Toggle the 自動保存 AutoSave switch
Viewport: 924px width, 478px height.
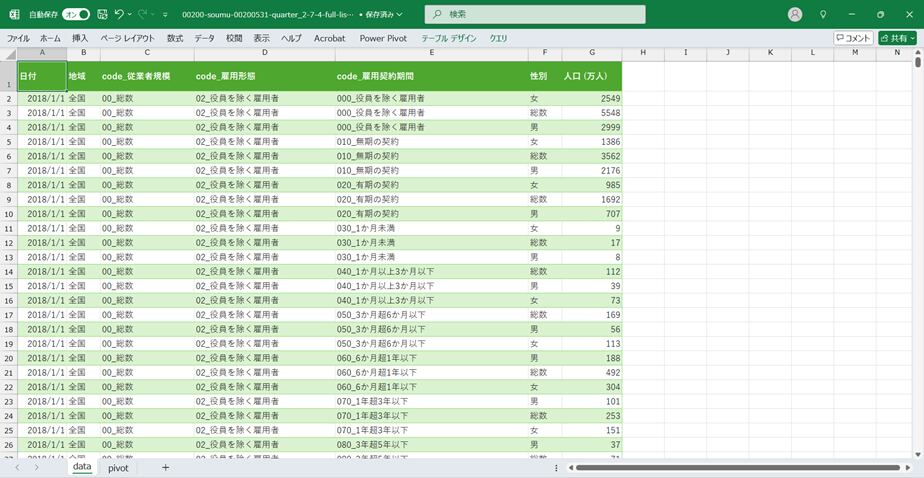pyautogui.click(x=76, y=15)
